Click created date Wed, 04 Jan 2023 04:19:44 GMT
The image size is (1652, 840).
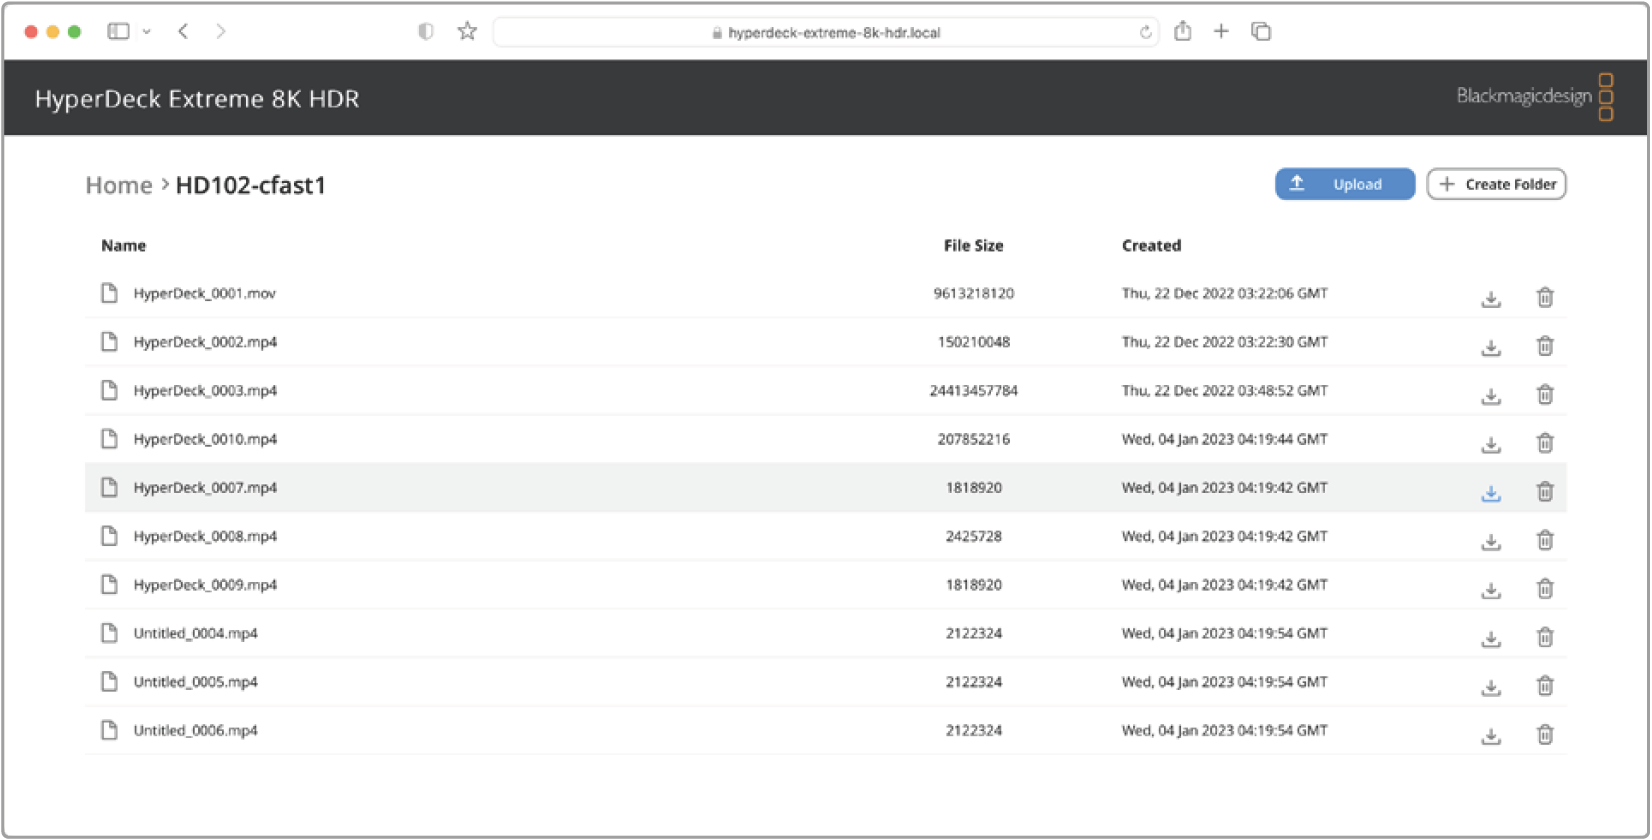click(1225, 439)
